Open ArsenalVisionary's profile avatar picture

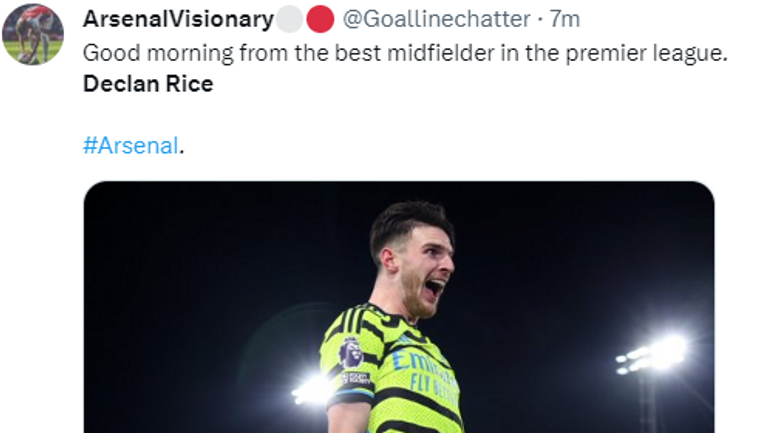[32, 34]
